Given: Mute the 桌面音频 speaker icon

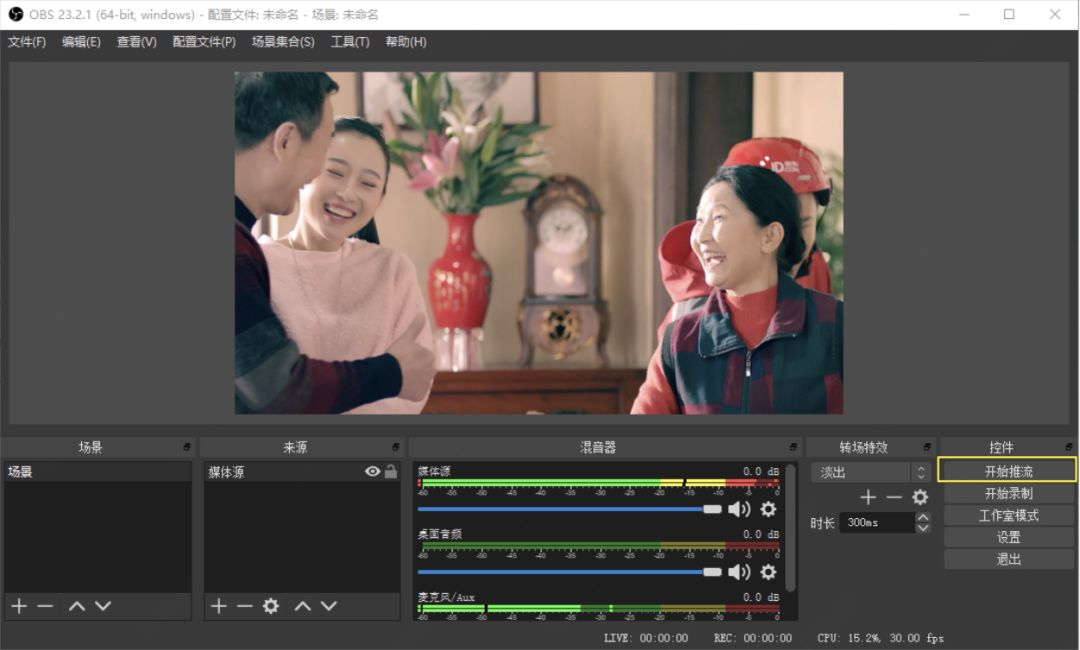Looking at the screenshot, I should coord(739,572).
